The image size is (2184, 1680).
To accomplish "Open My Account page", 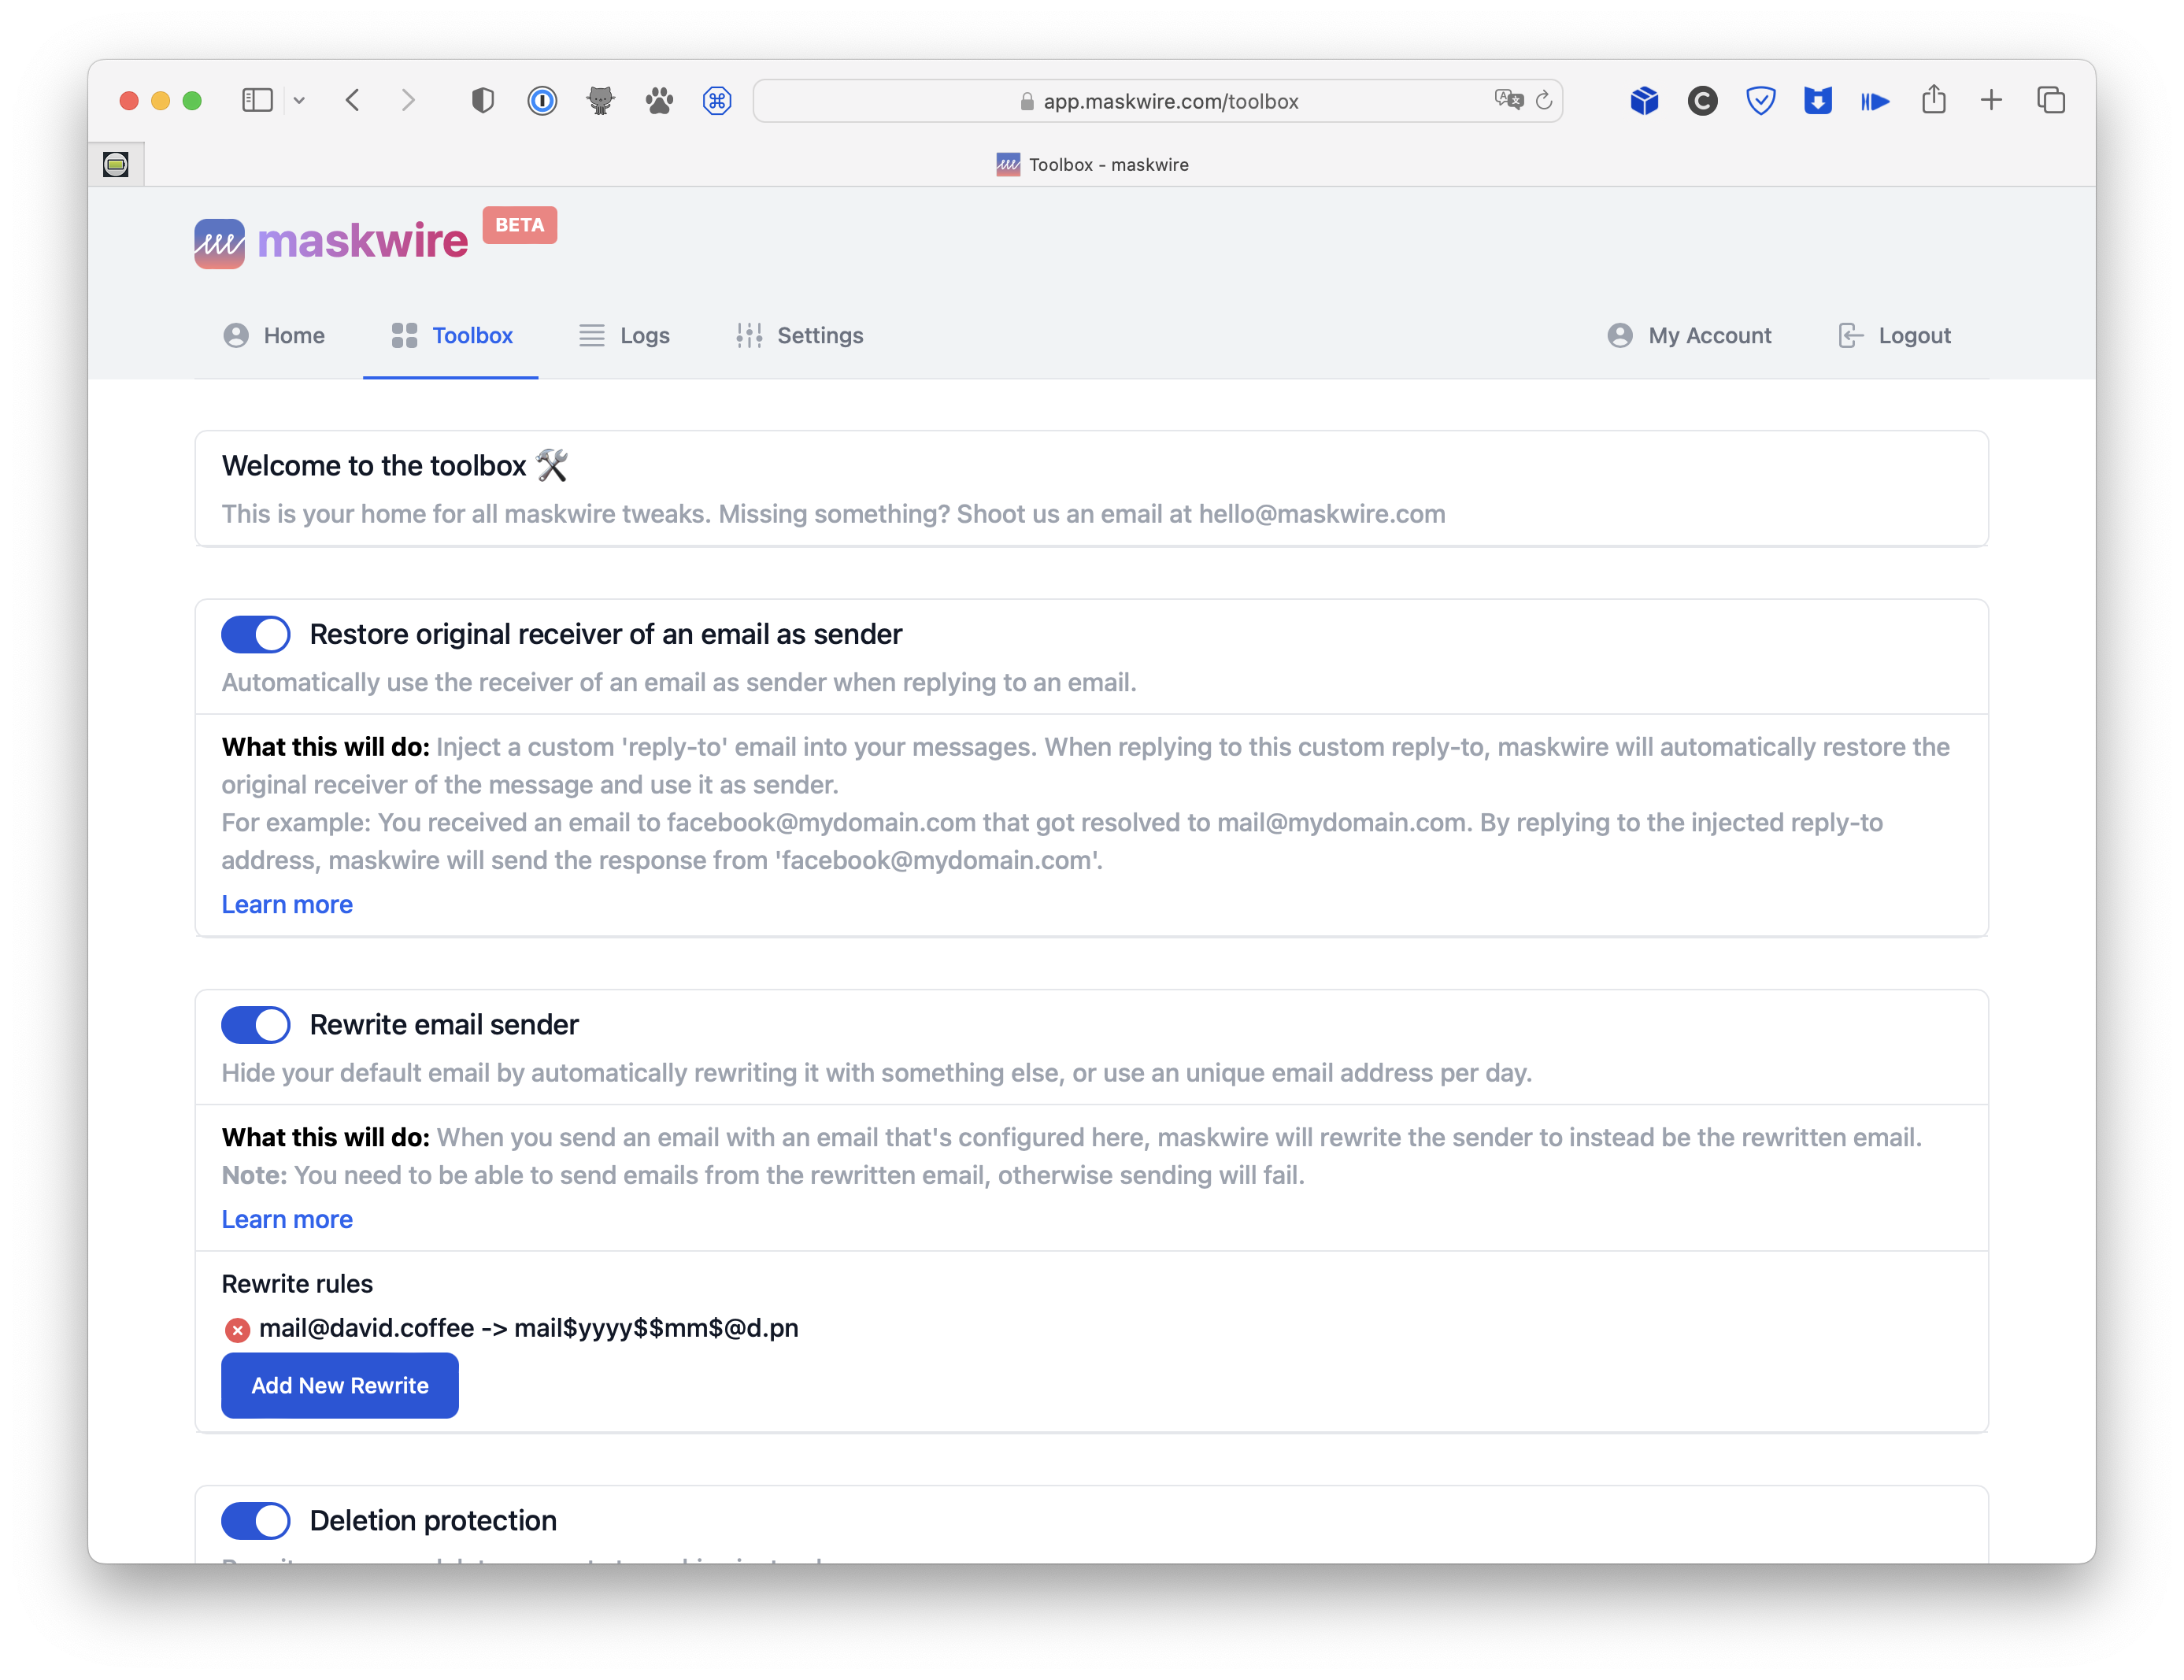I will point(1689,336).
